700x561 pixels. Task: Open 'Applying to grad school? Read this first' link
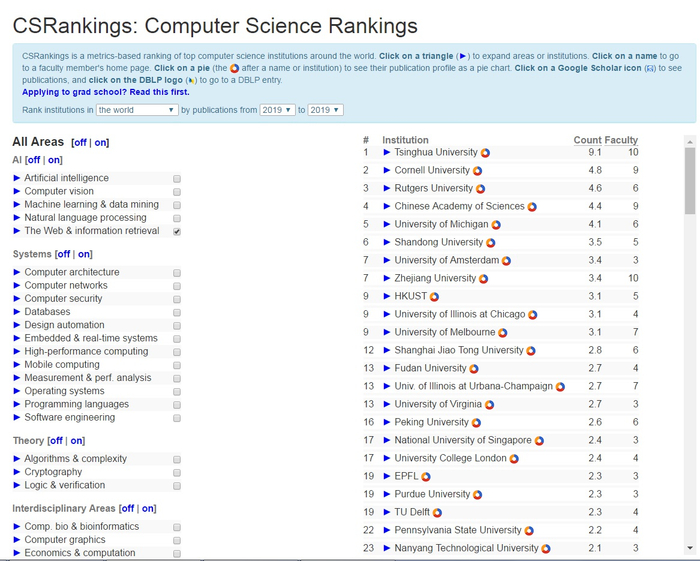coord(106,92)
